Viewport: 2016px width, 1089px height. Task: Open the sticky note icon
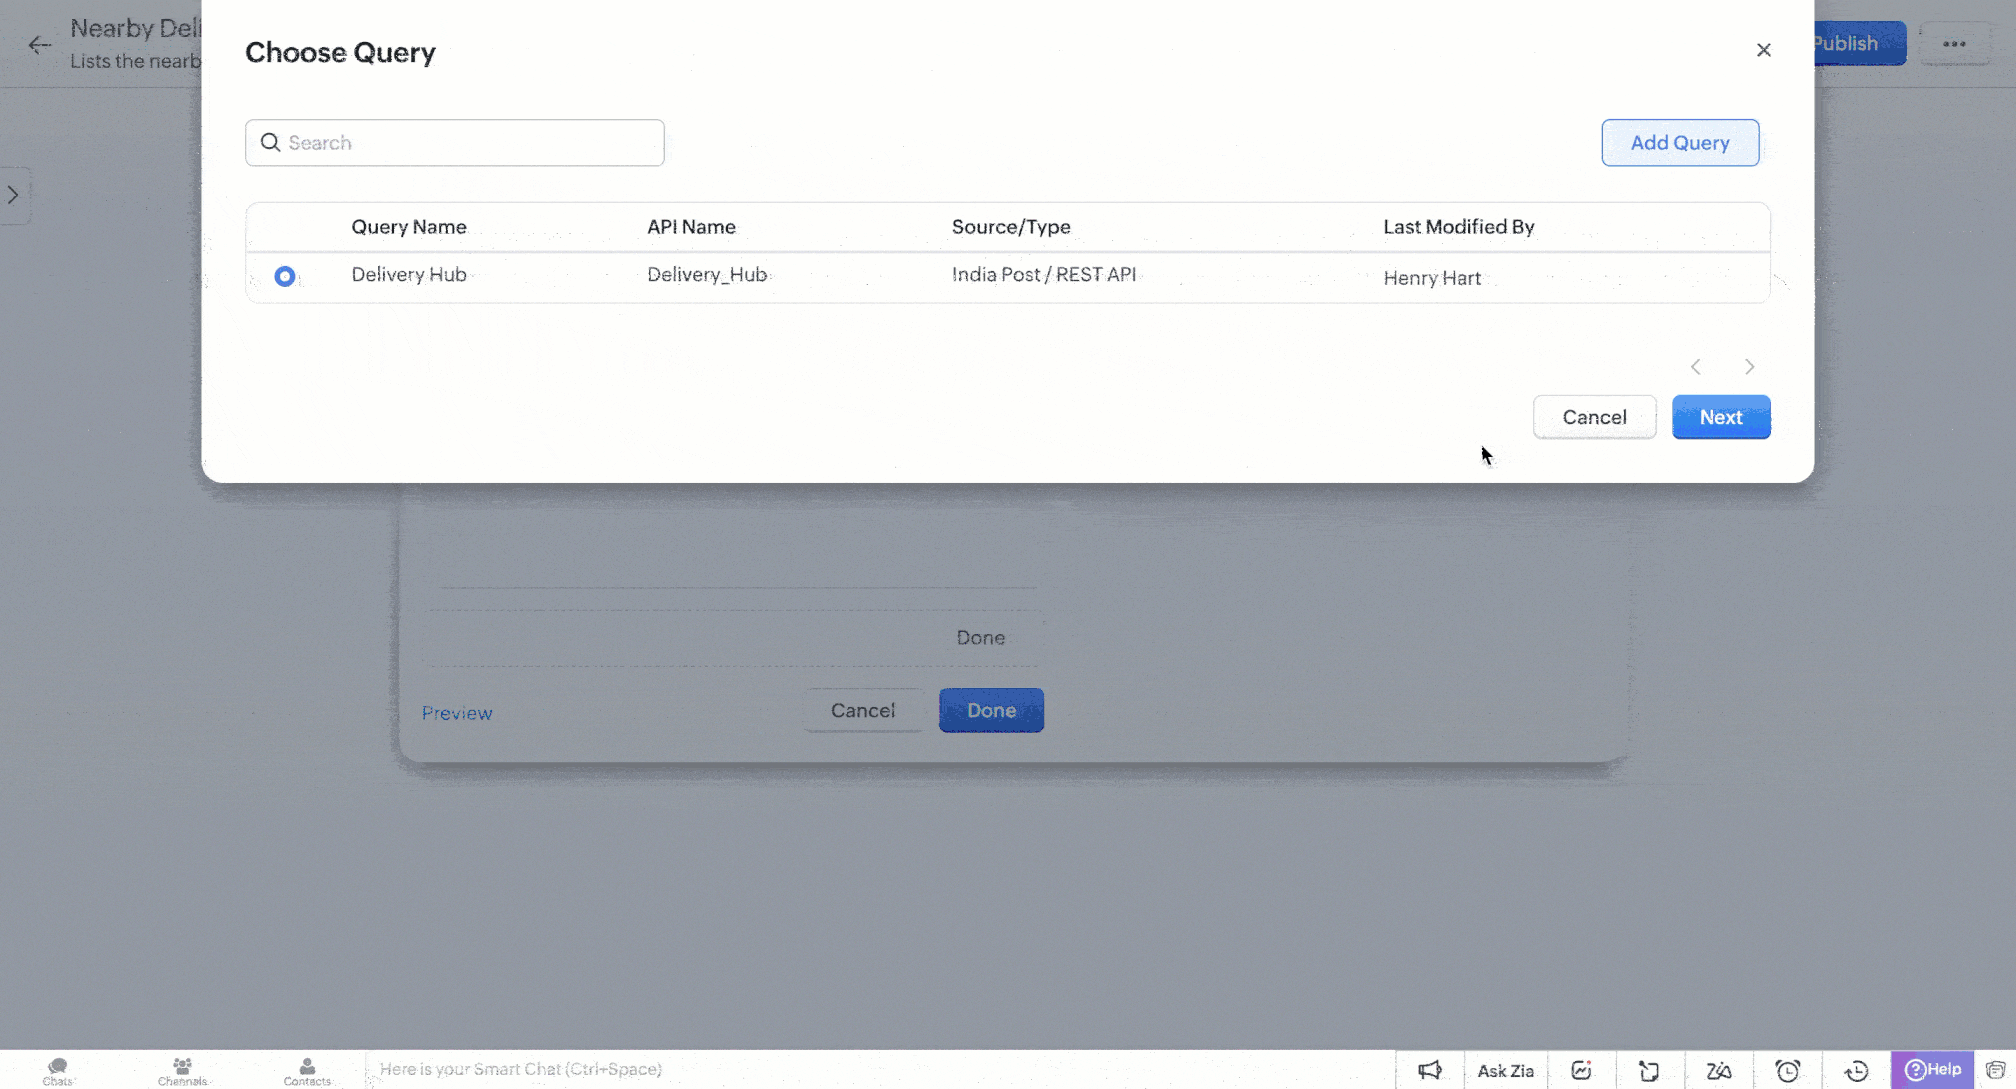click(1650, 1070)
